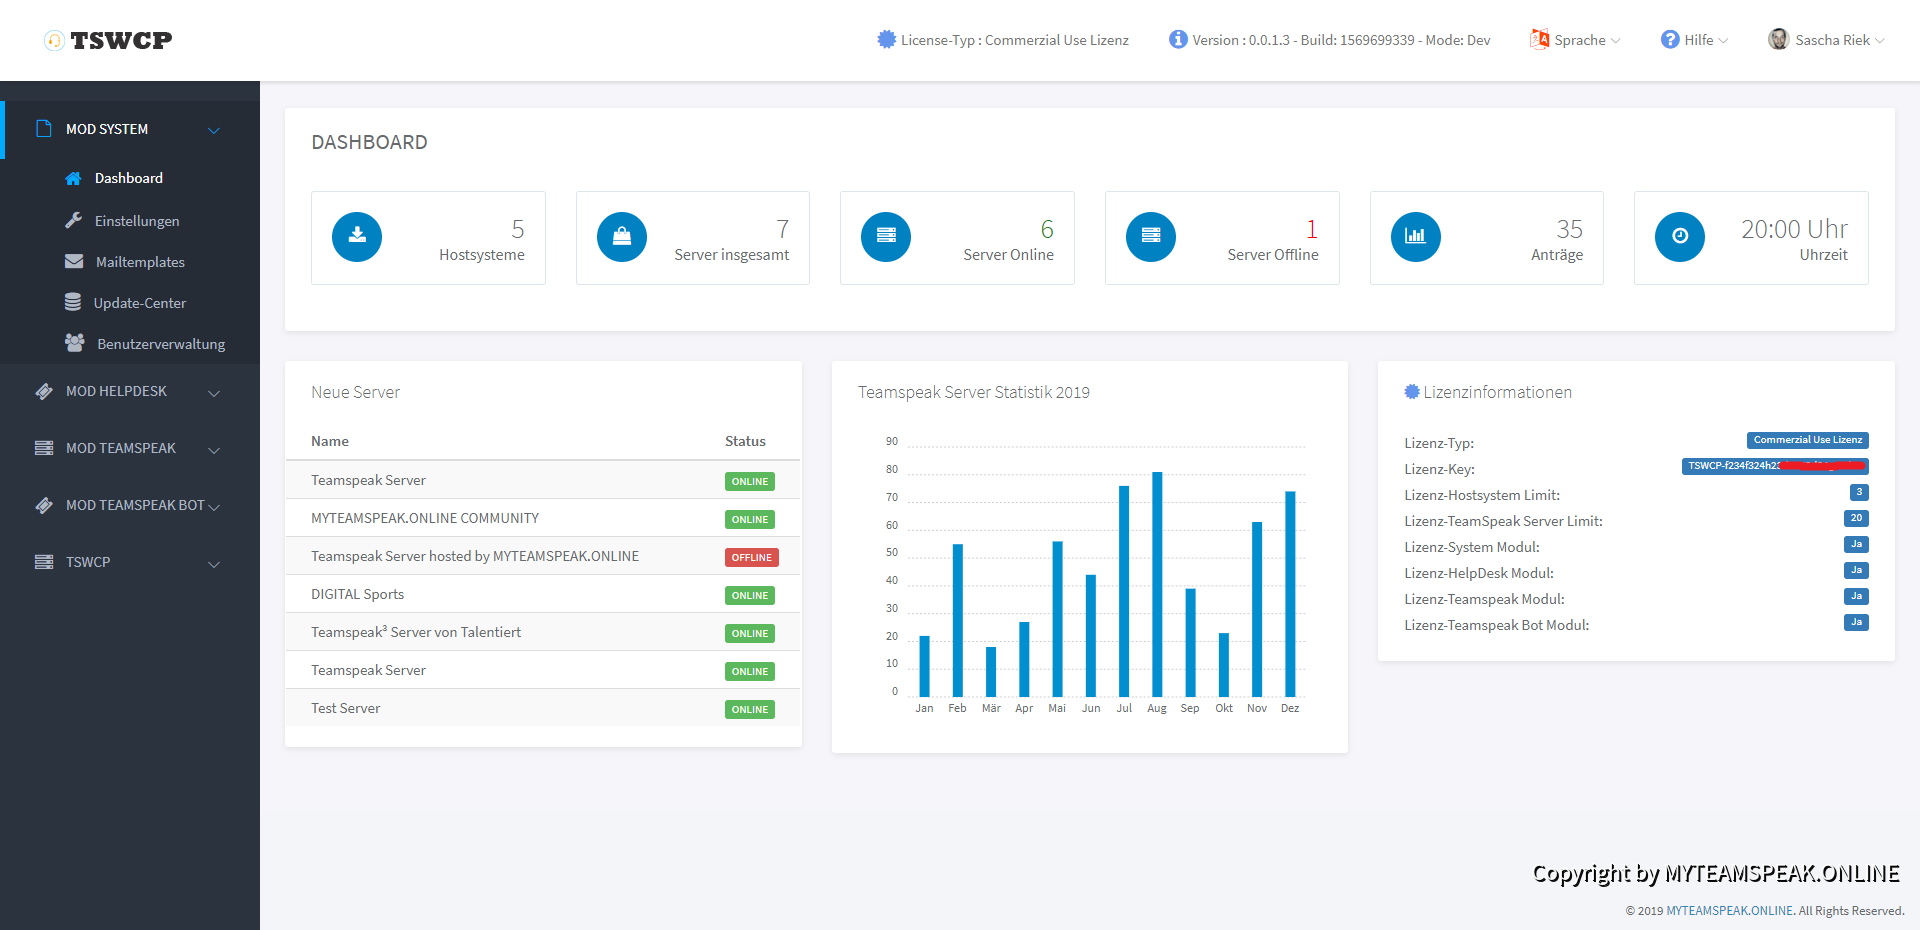This screenshot has height=930, width=1920.
Task: Click the red OFFLINE status badge
Action: (751, 558)
